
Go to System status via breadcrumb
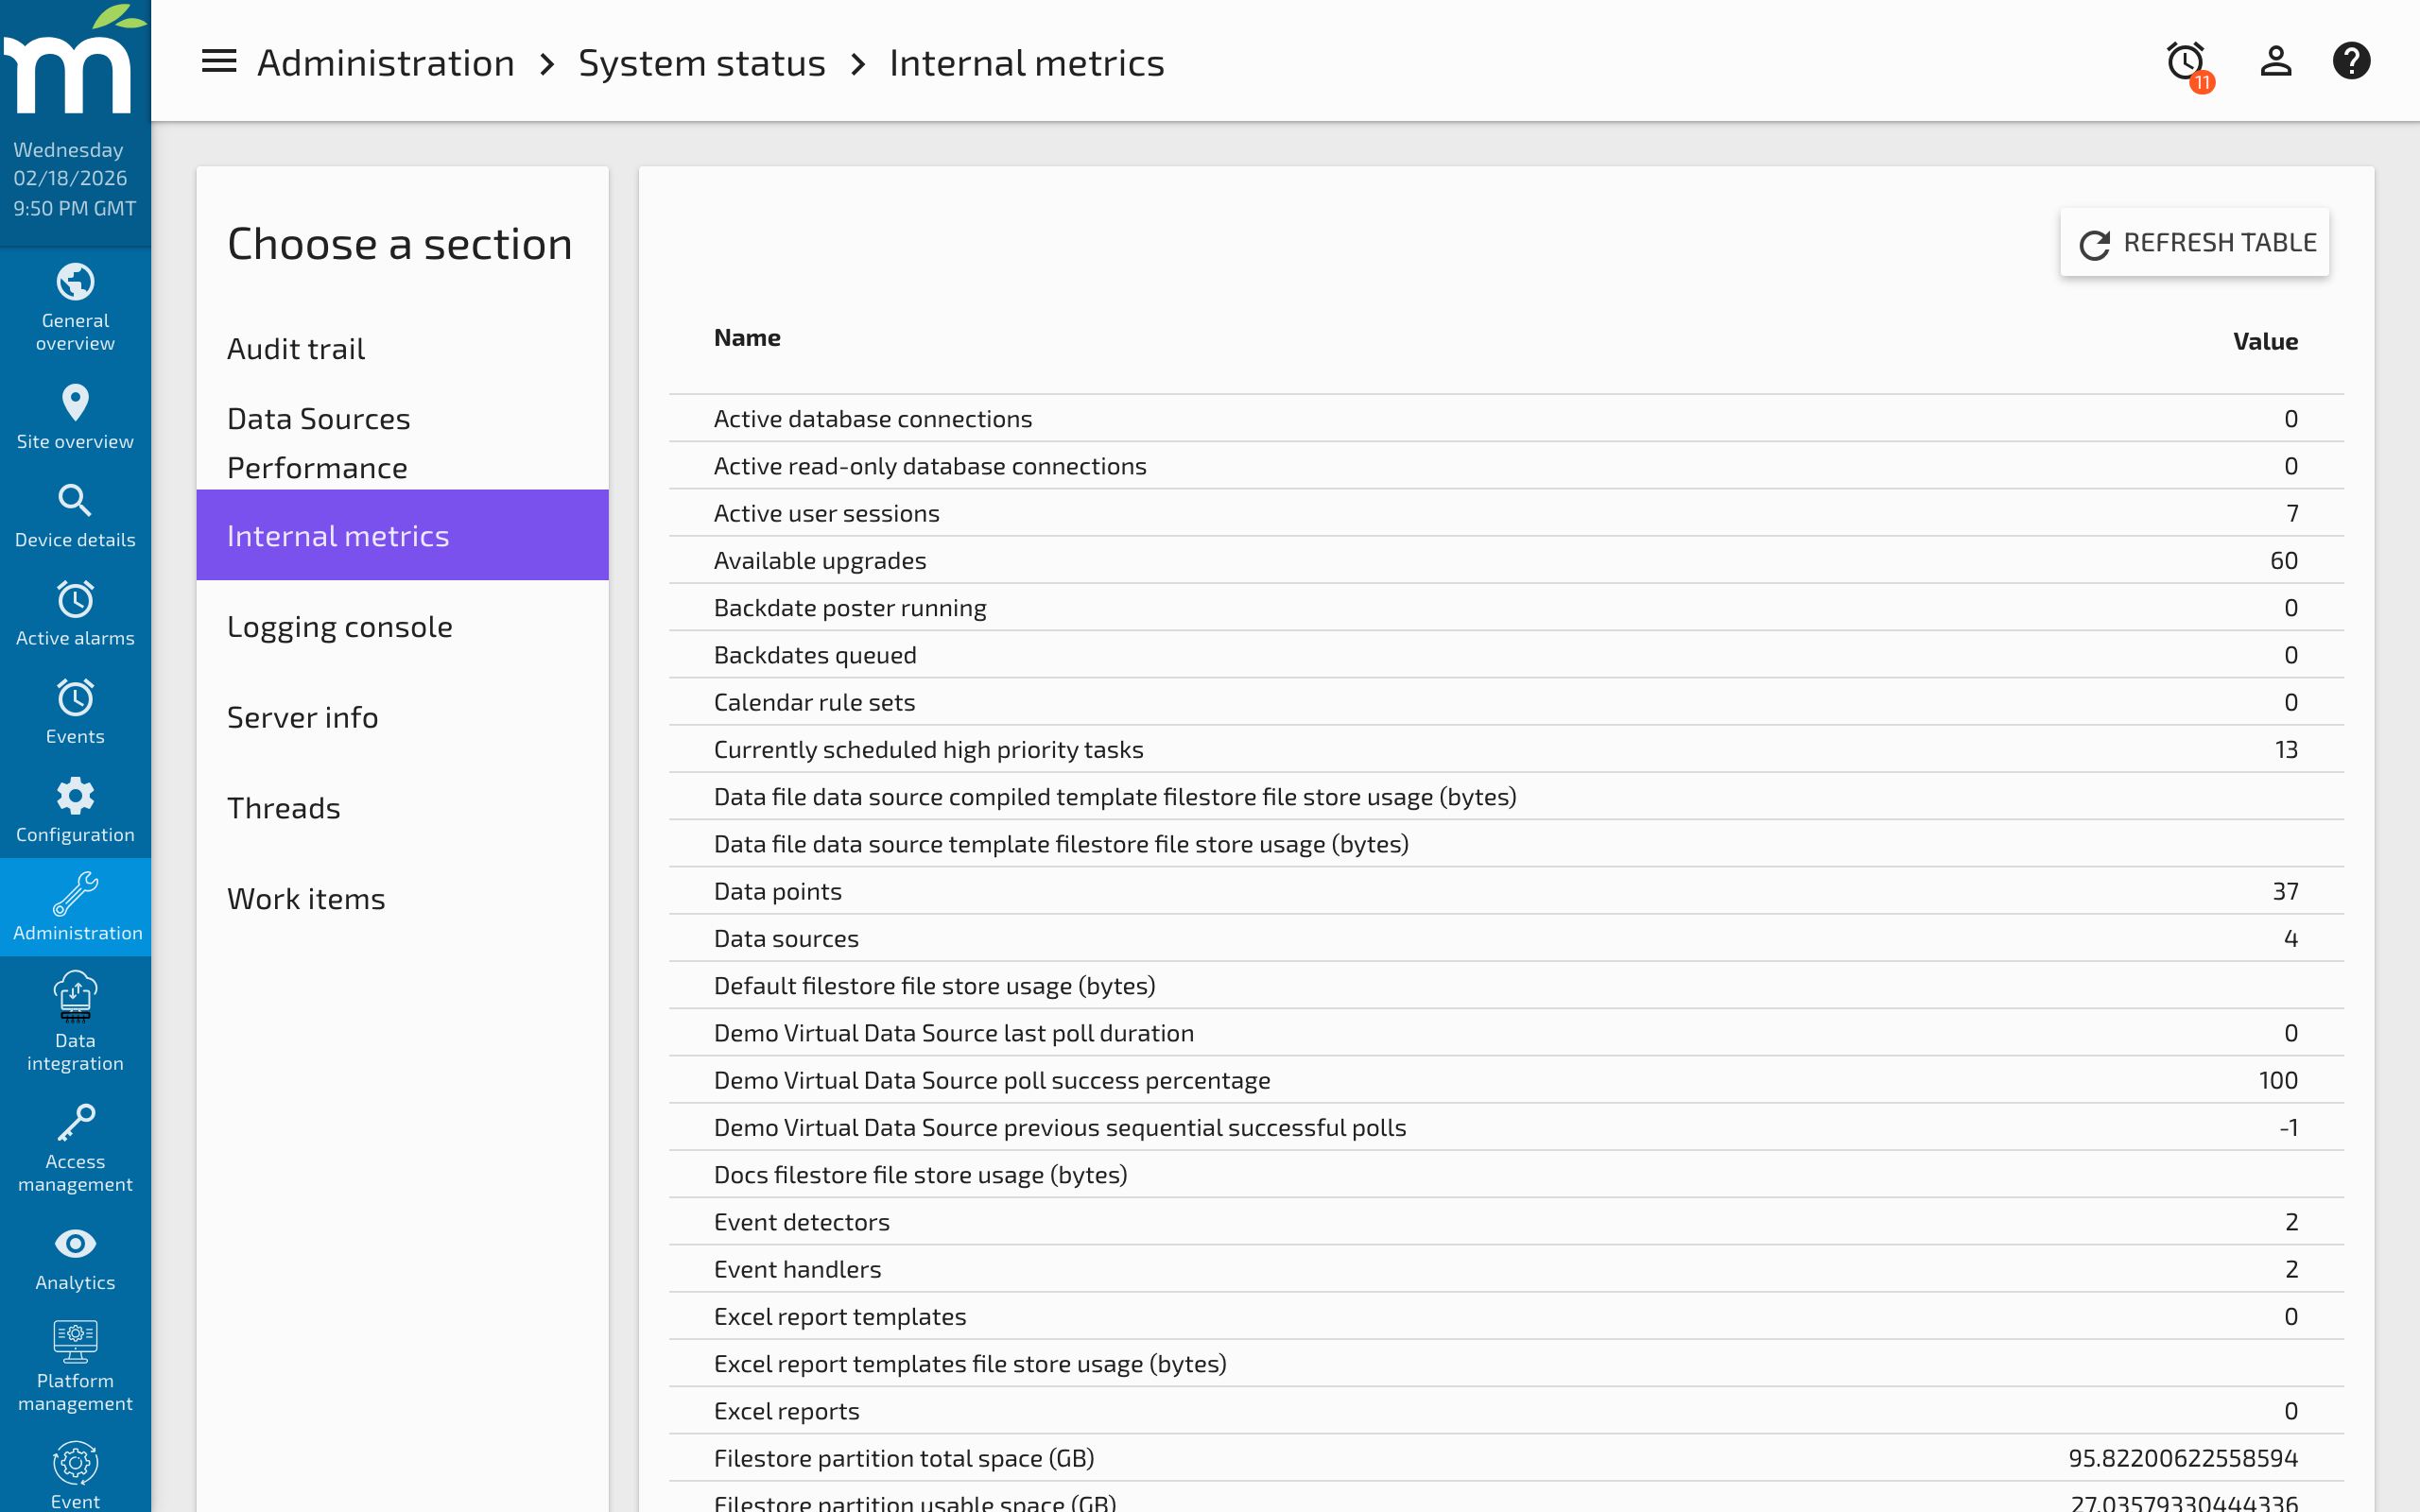click(x=702, y=62)
